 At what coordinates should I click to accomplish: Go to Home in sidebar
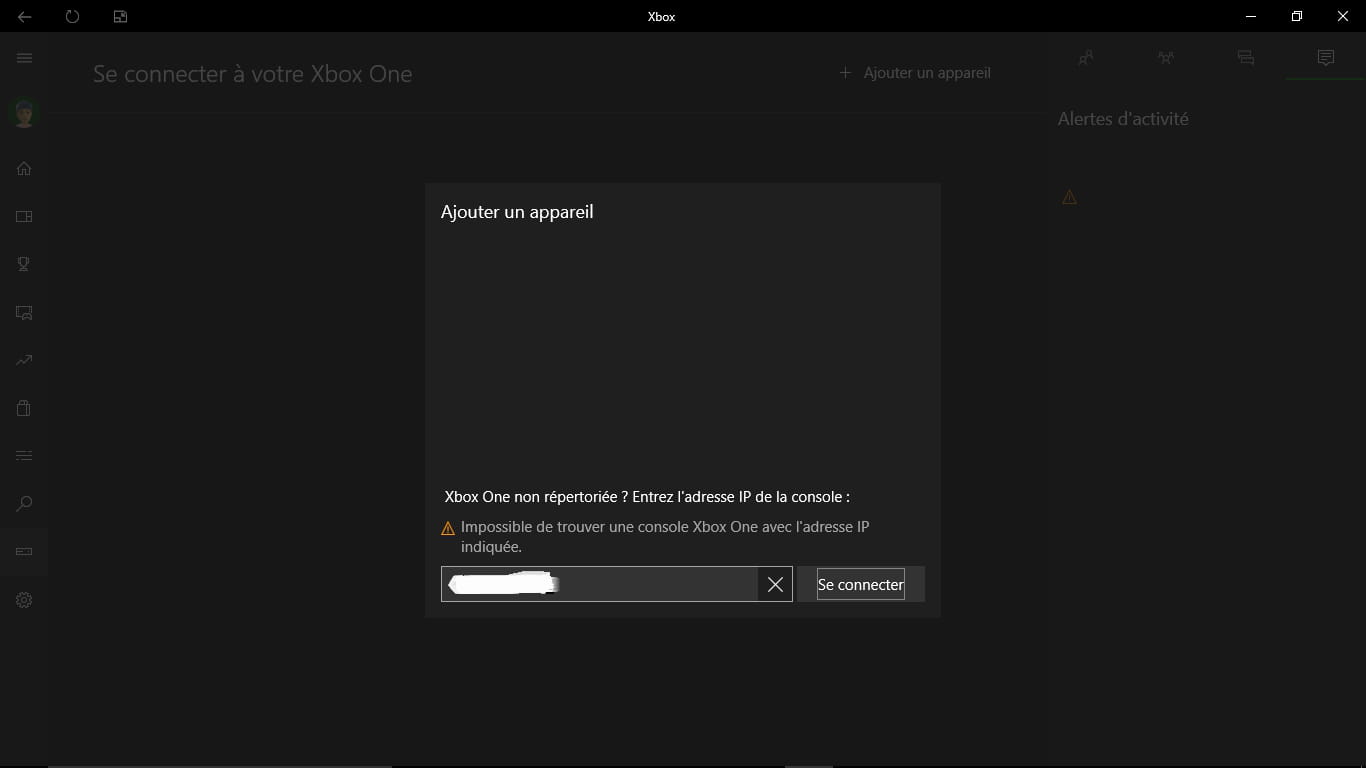click(x=24, y=168)
